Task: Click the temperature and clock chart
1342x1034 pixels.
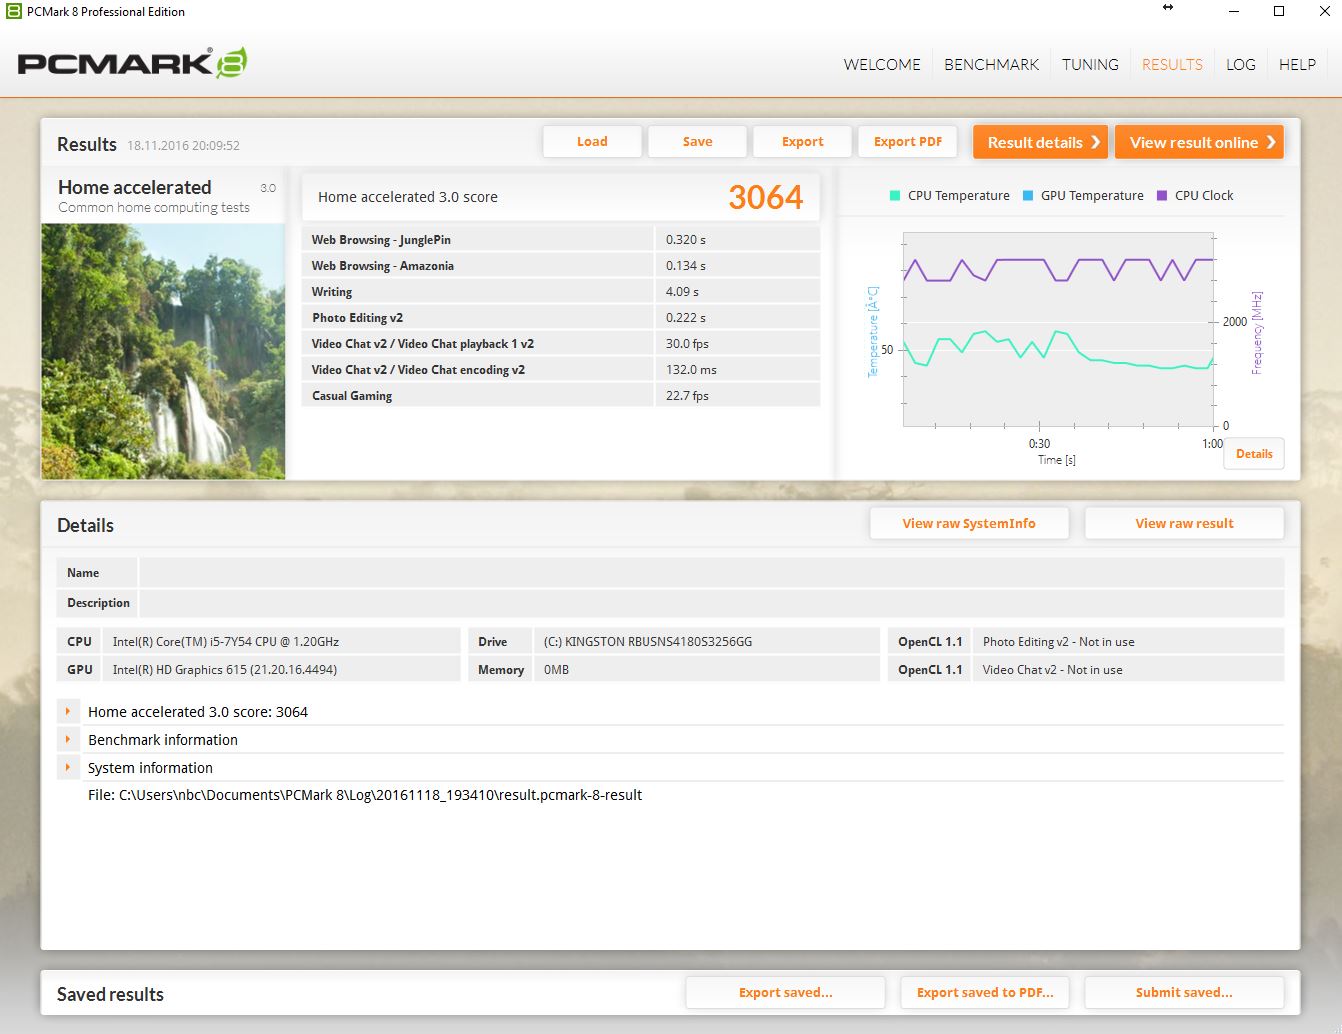Action: [1058, 330]
